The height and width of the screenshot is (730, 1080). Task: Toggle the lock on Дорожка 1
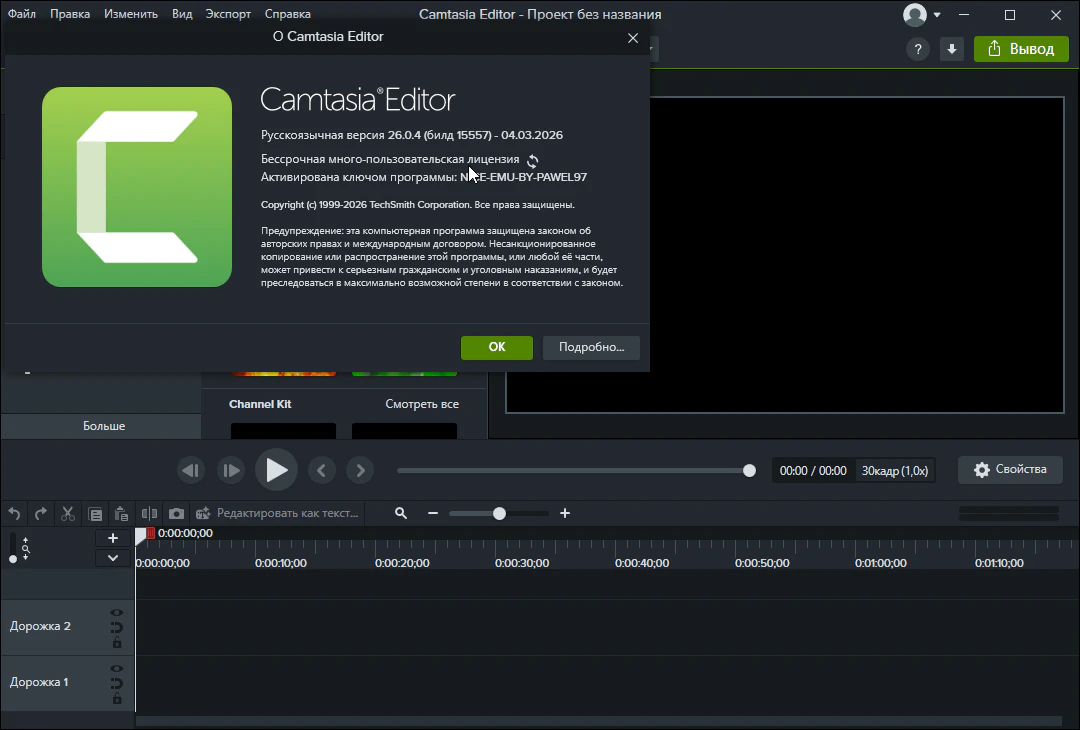(117, 699)
